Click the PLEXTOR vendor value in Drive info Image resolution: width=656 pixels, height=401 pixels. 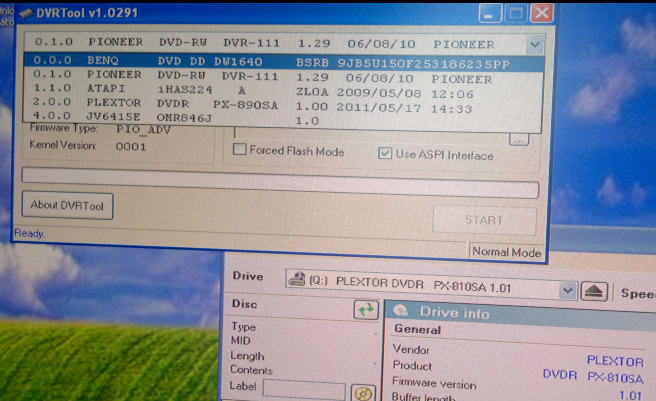tap(615, 361)
